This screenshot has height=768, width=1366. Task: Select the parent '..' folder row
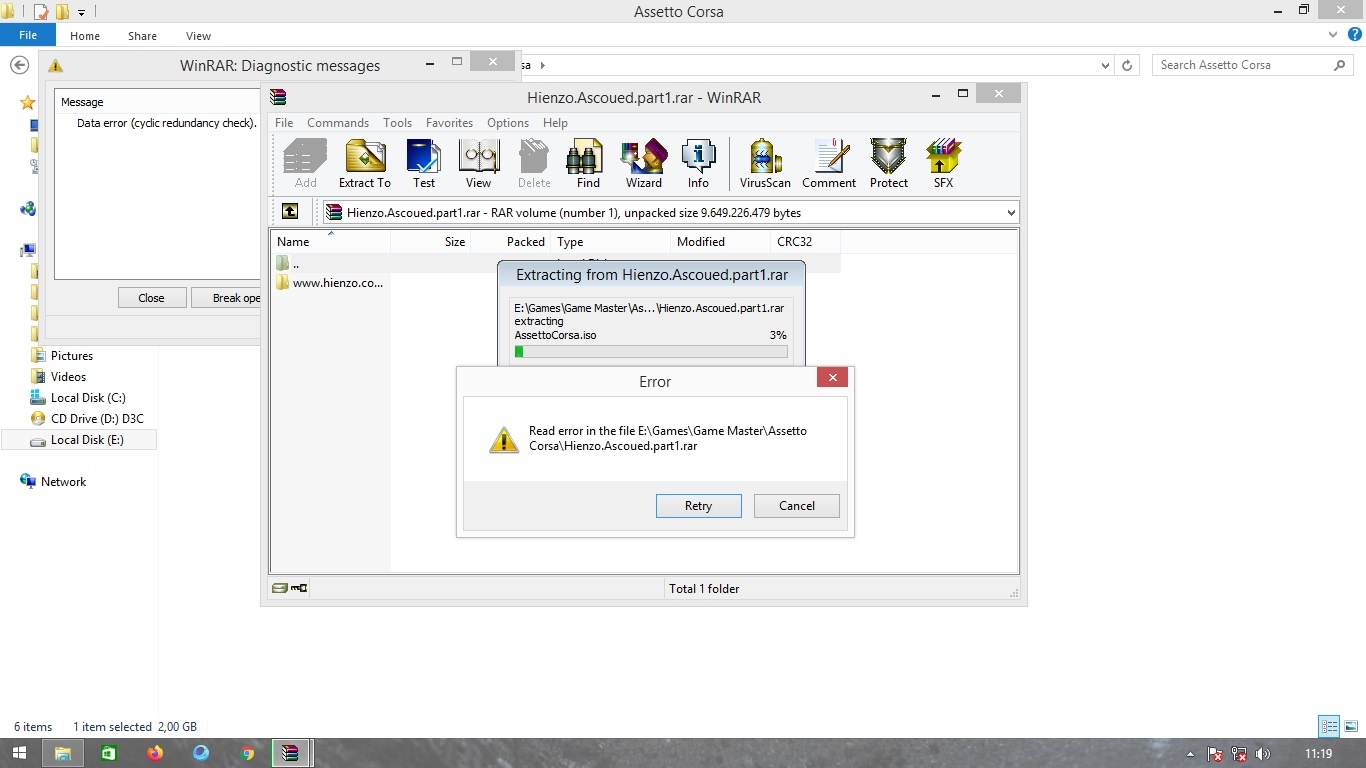click(556, 263)
